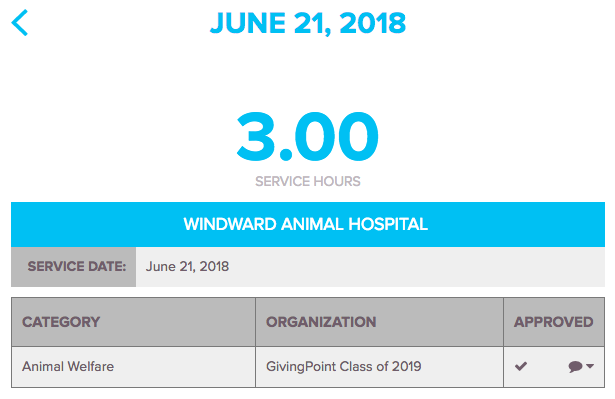The image size is (615, 399).
Task: Click the approved checkmark icon
Action: (521, 366)
